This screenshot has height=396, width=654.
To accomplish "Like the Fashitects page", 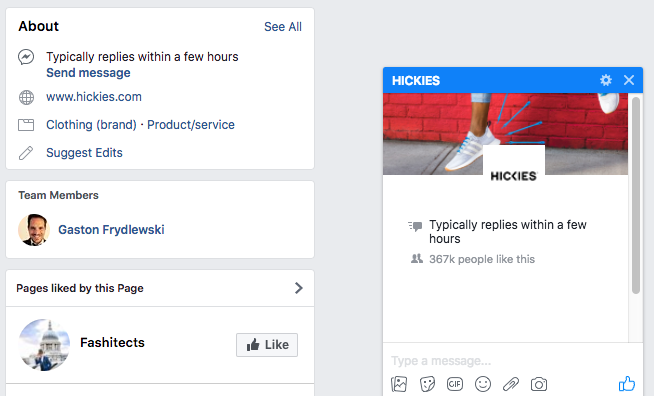I will click(267, 345).
